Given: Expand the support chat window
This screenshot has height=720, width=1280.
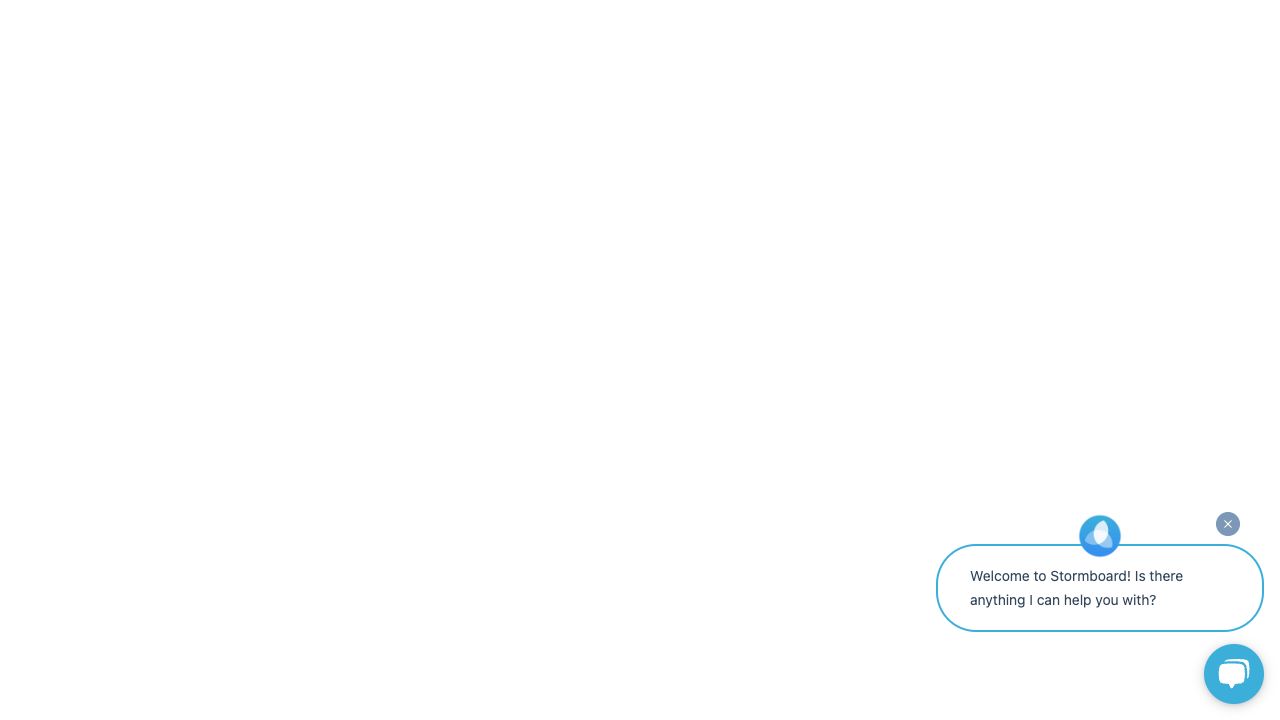Looking at the screenshot, I should tap(1233, 674).
